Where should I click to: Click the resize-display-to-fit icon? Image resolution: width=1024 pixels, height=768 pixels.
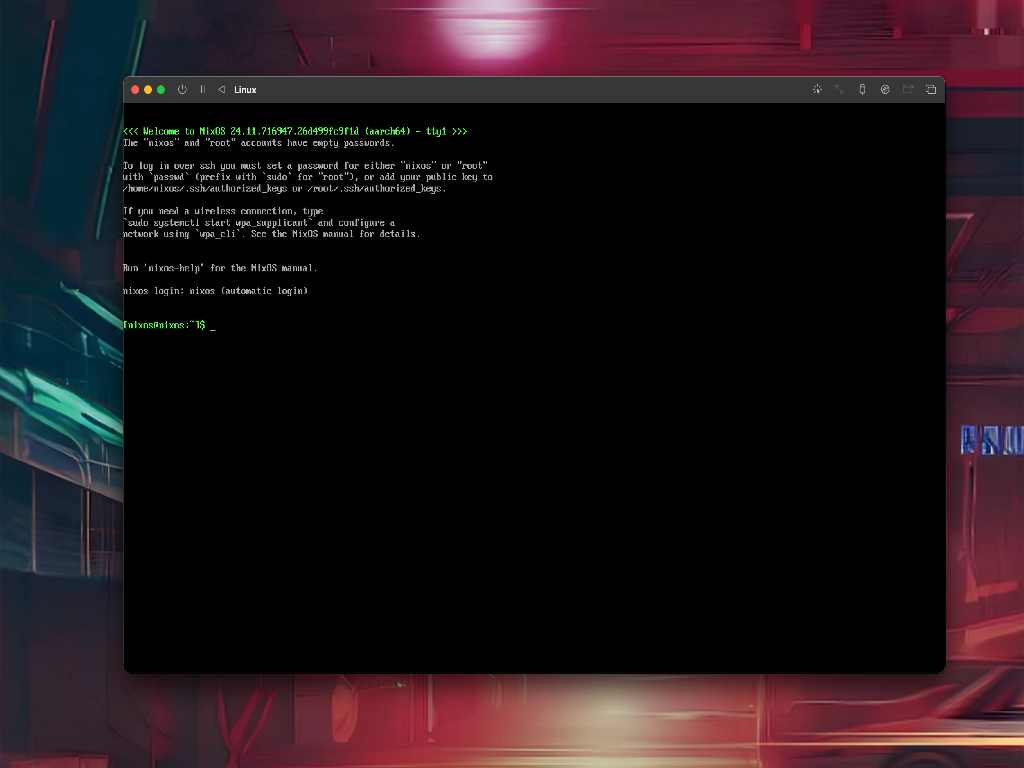point(839,89)
